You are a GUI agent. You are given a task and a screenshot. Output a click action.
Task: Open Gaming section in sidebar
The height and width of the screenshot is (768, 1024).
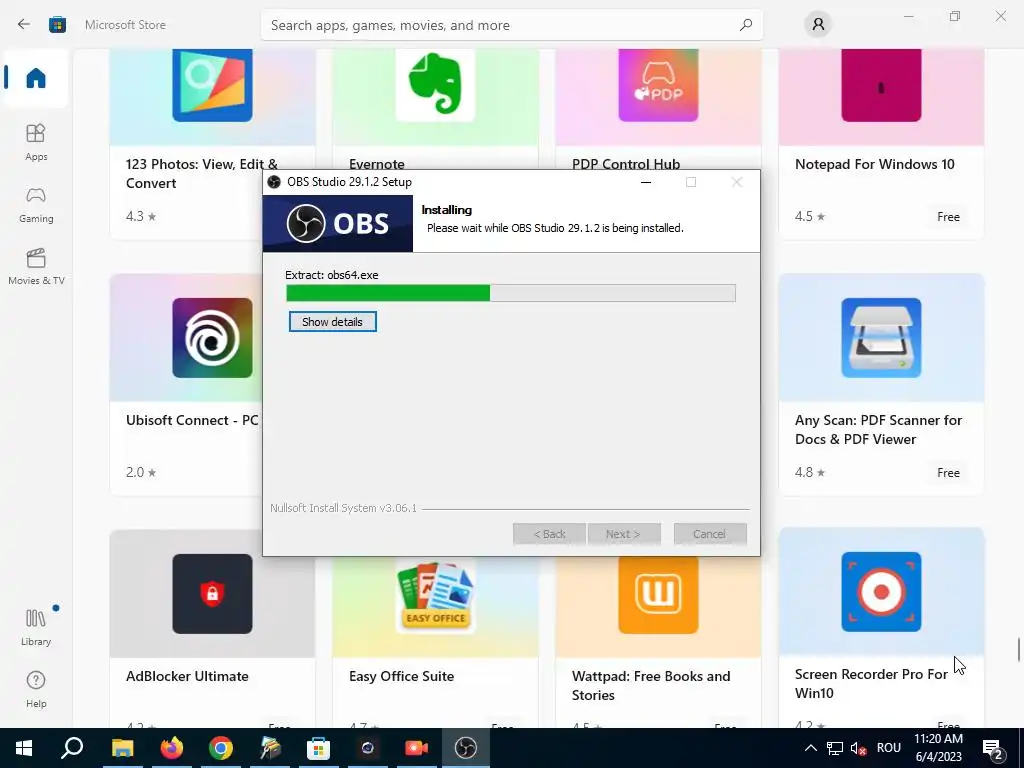tap(36, 204)
